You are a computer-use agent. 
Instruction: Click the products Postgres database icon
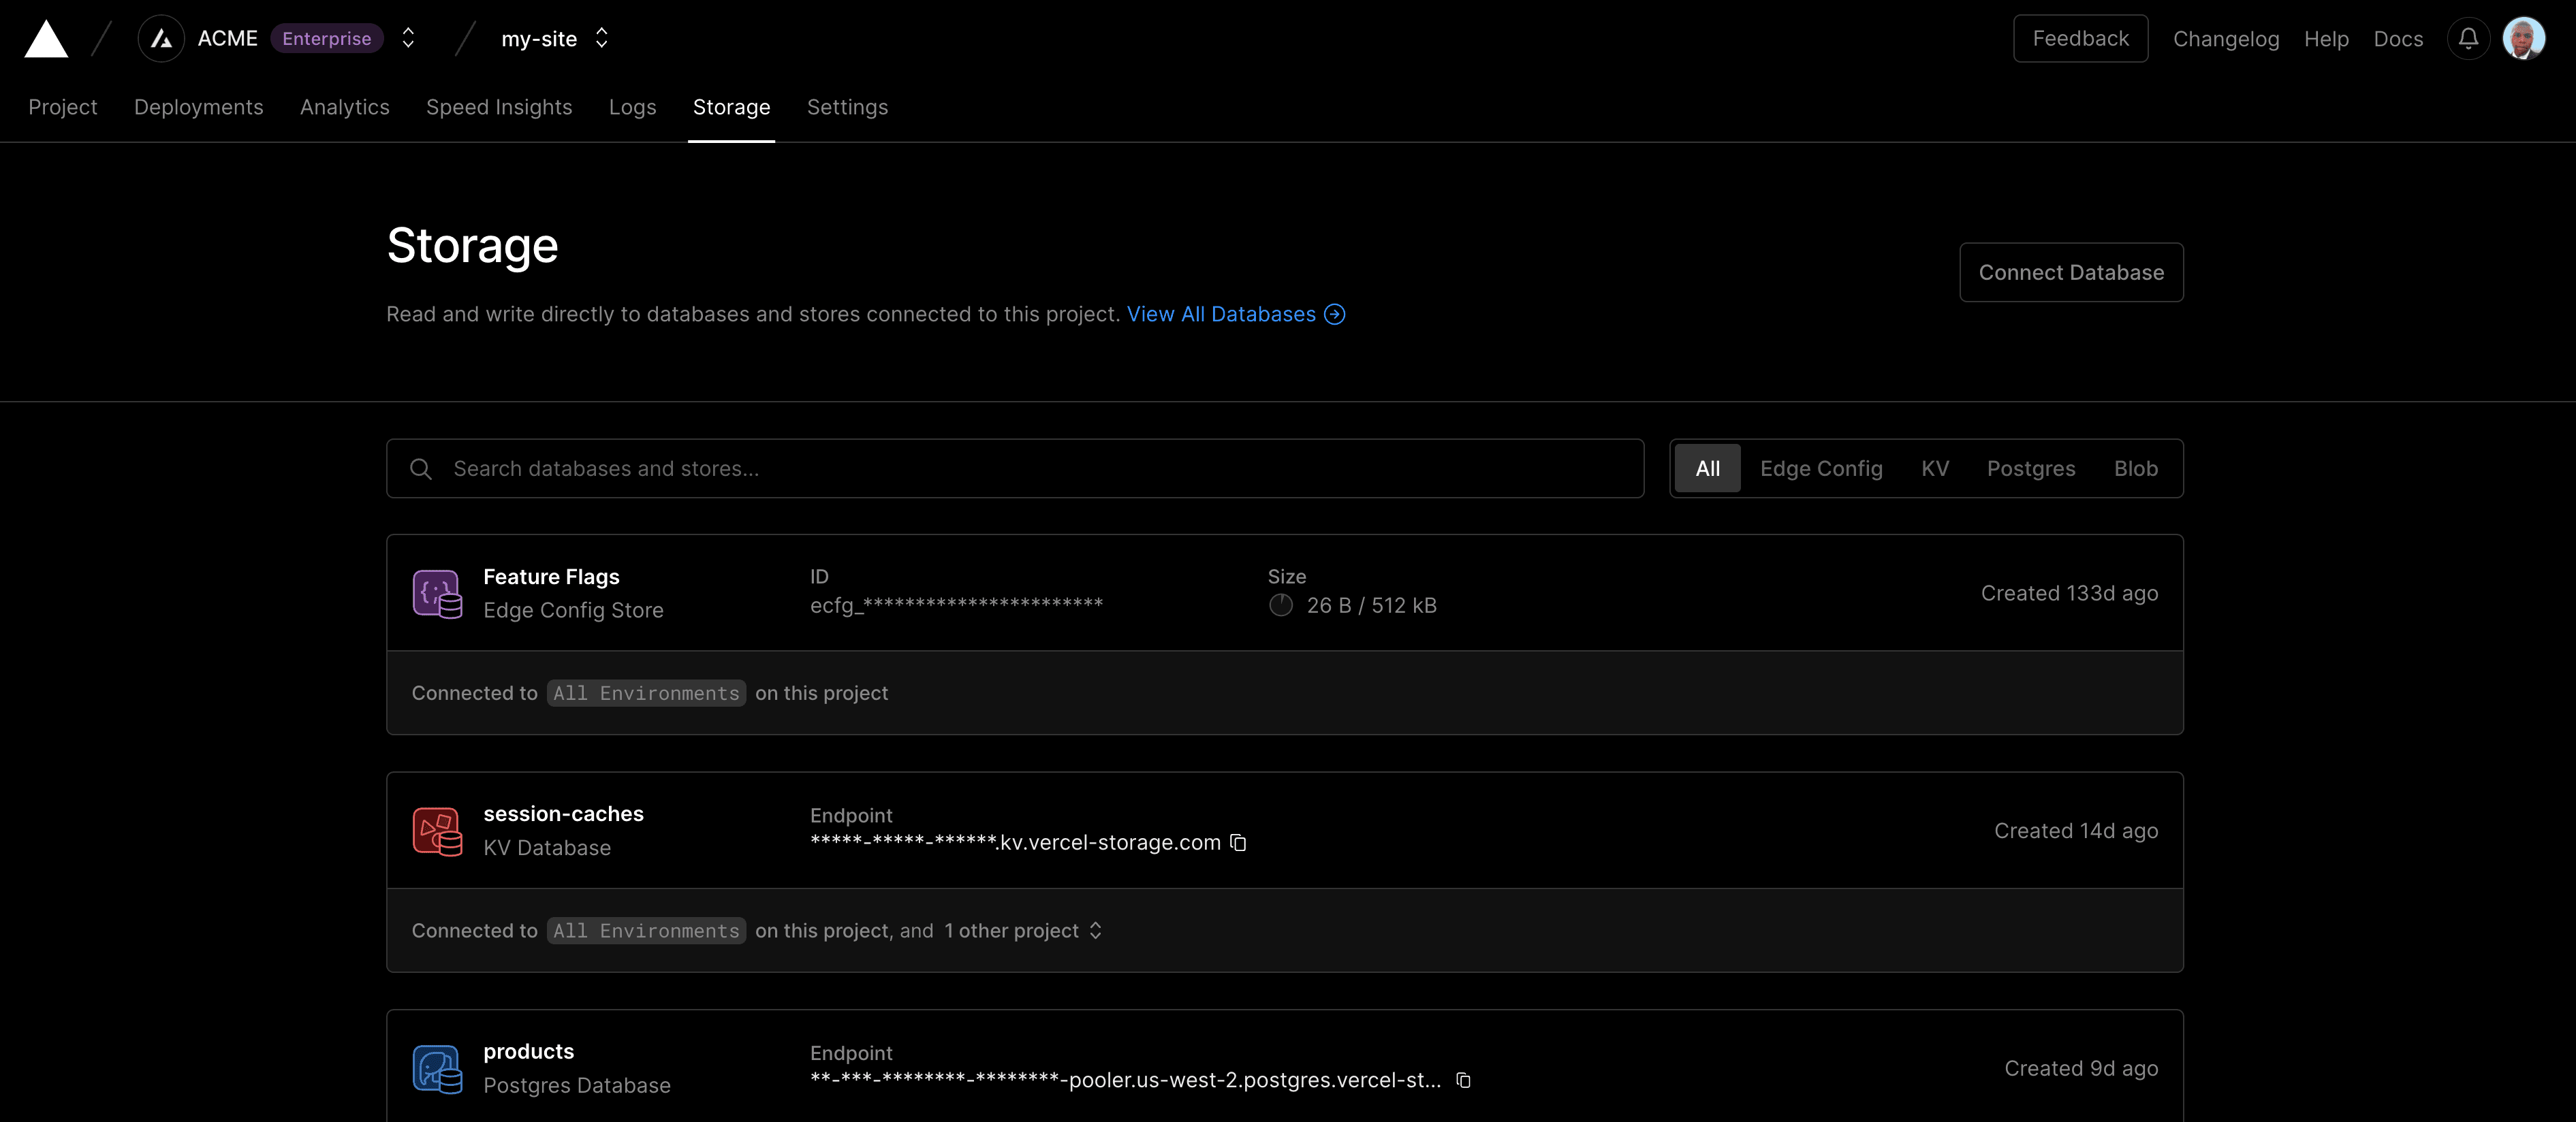point(437,1069)
